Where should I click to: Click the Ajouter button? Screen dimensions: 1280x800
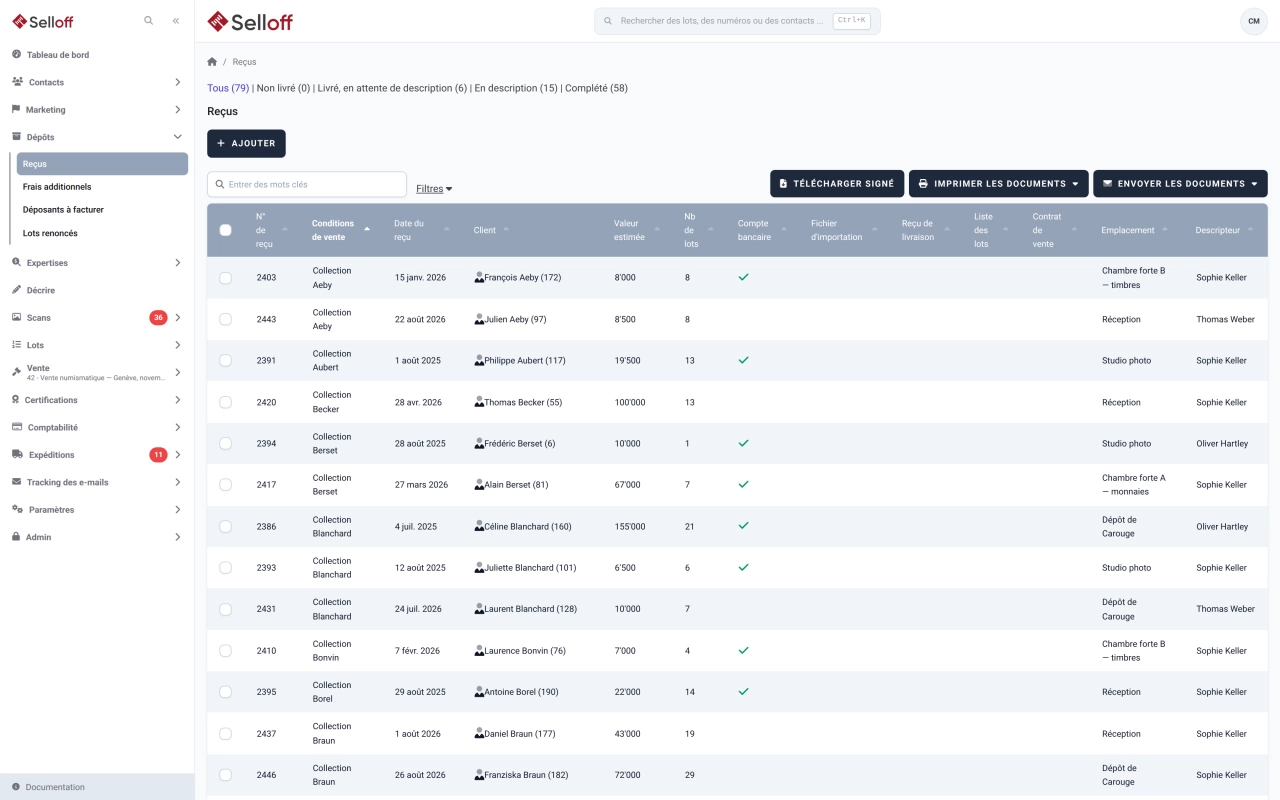246,143
